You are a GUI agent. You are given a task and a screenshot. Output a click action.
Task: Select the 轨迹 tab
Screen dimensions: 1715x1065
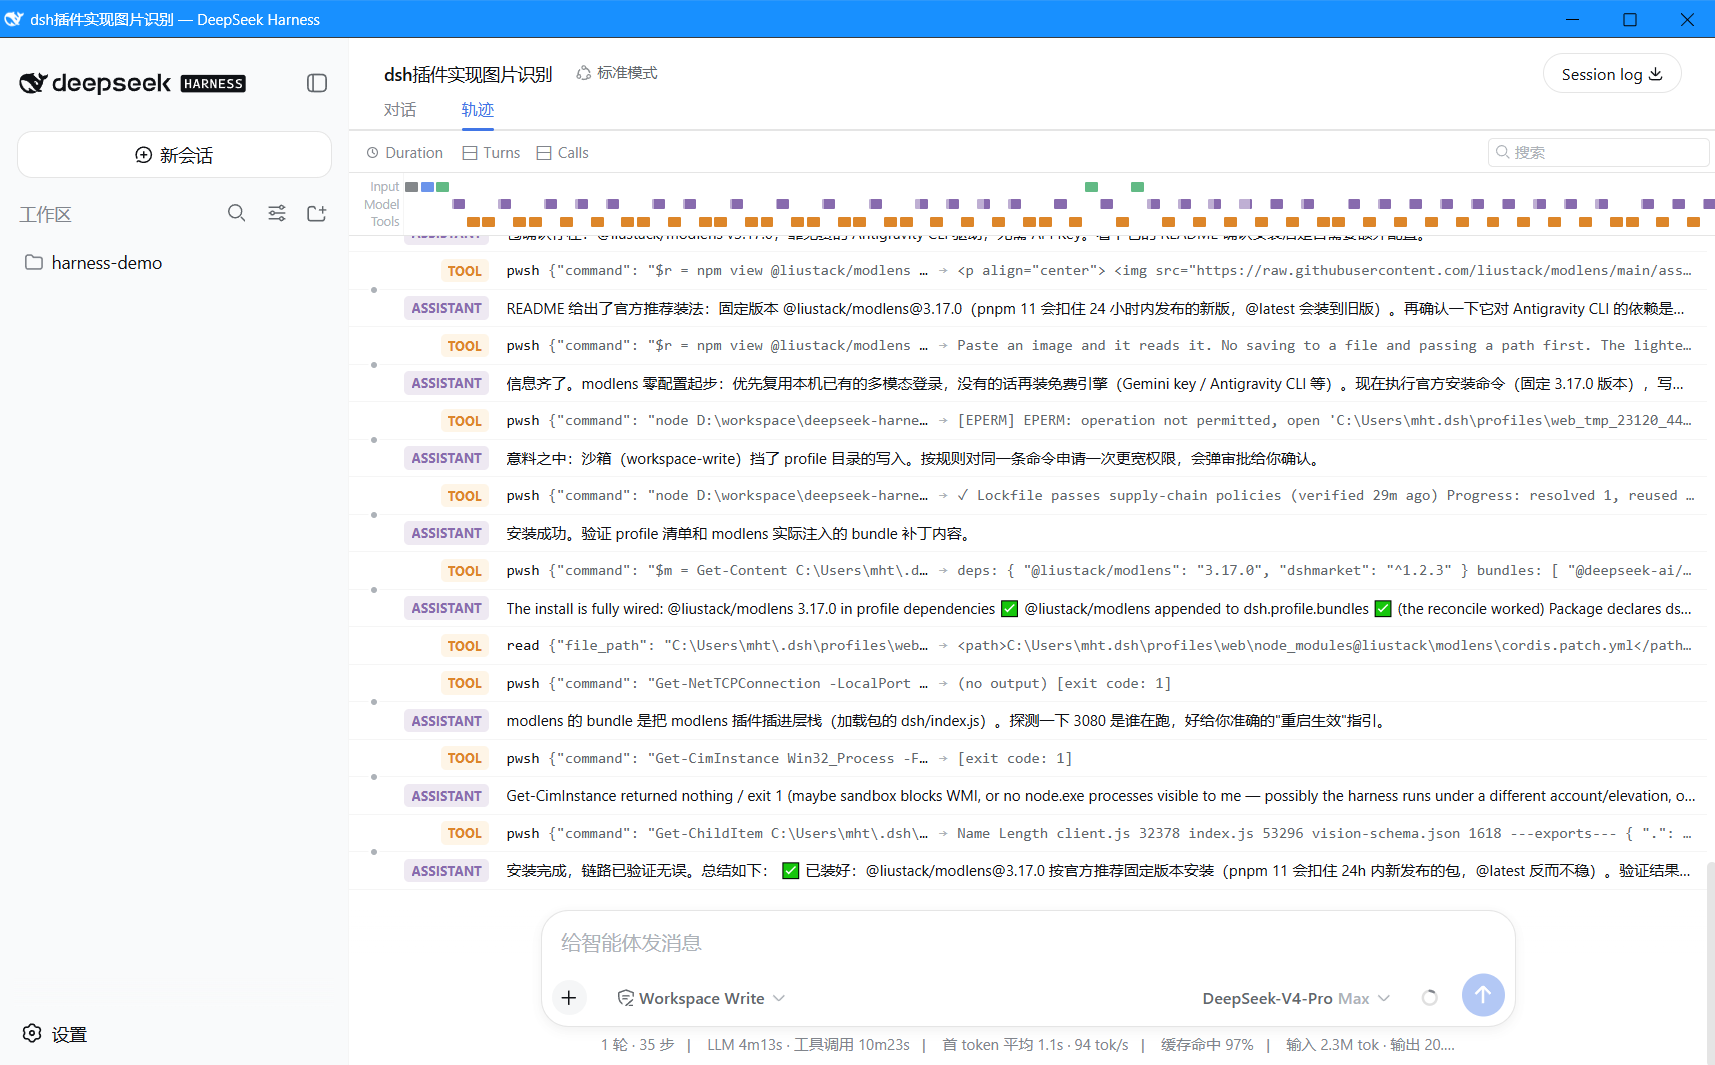pyautogui.click(x=478, y=110)
